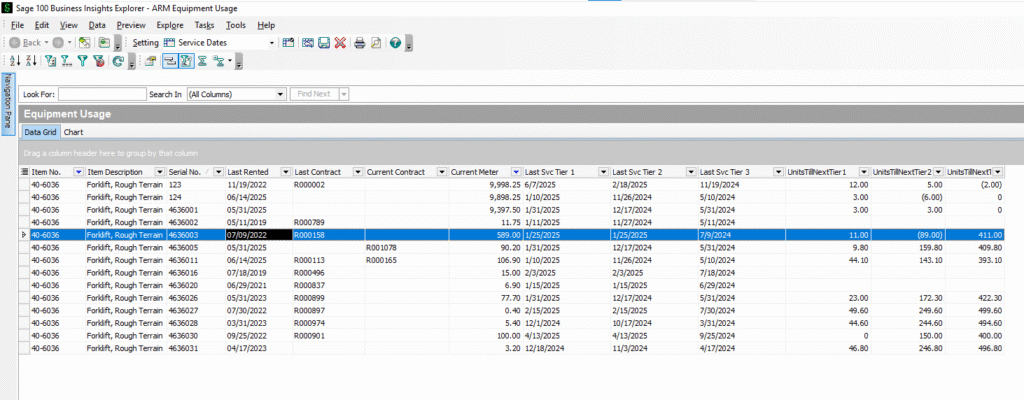Viewport: 1024px width, 400px height.
Task: Open the dropdown beside the summary options icon
Action: [x=230, y=61]
